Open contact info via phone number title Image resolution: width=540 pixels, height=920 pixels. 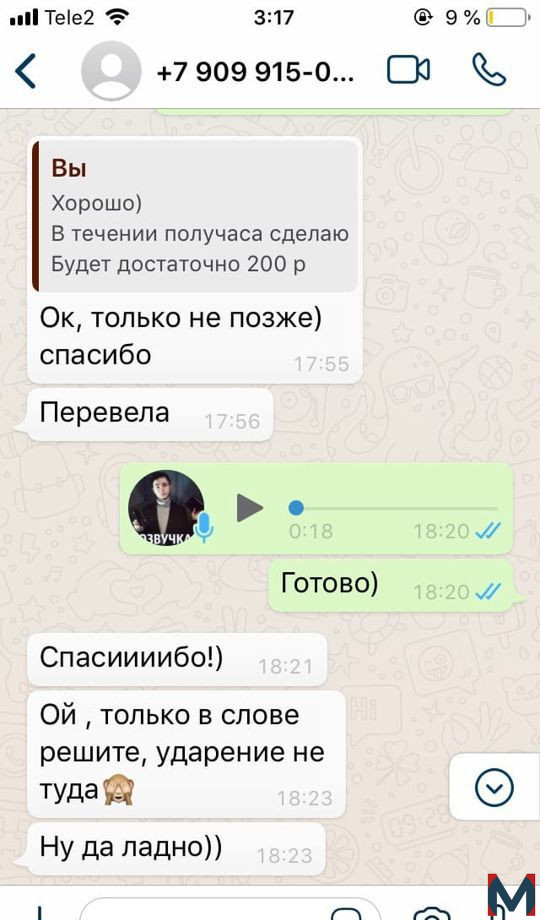pyautogui.click(x=255, y=72)
